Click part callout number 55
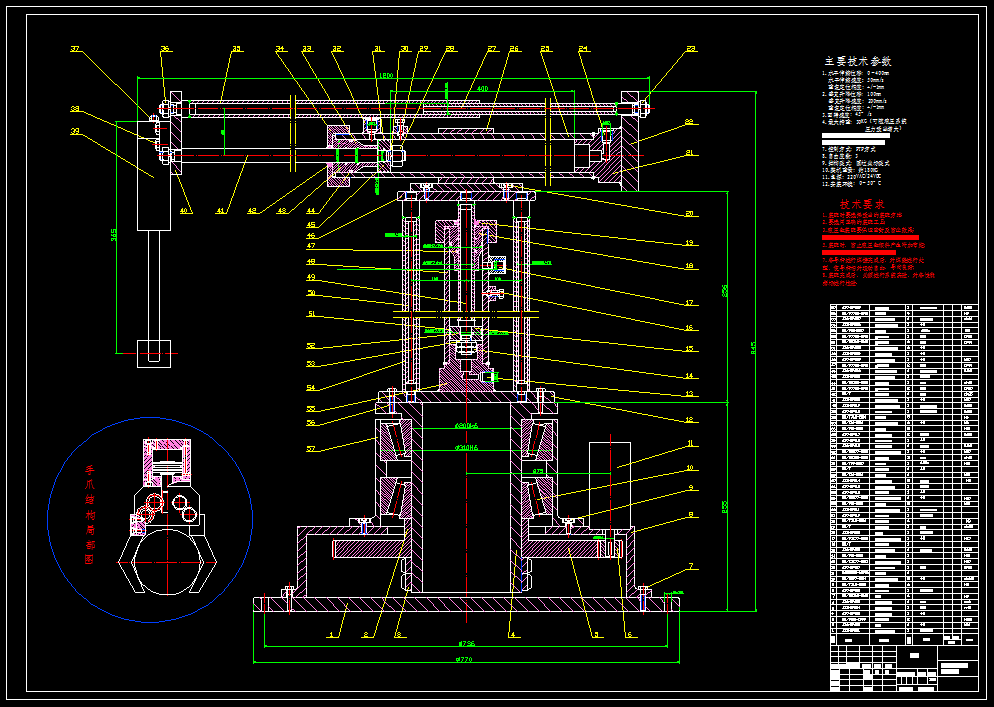Viewport: 994px width, 707px height. pos(311,409)
